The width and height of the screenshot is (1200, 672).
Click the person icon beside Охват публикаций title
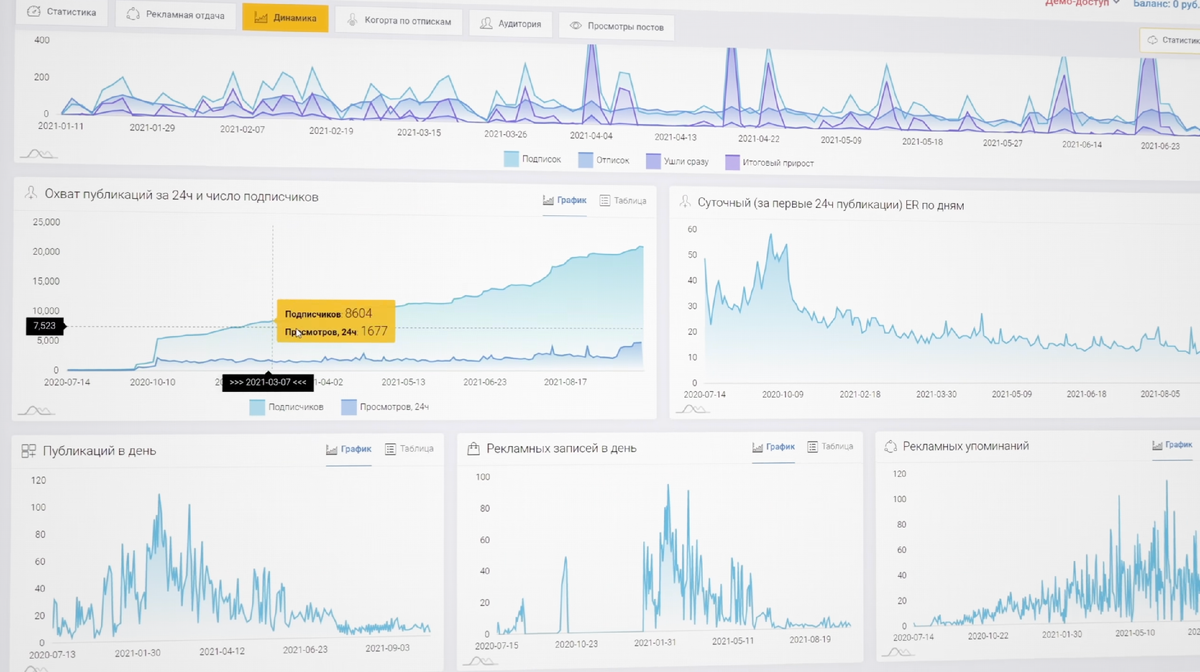pyautogui.click(x=31, y=193)
